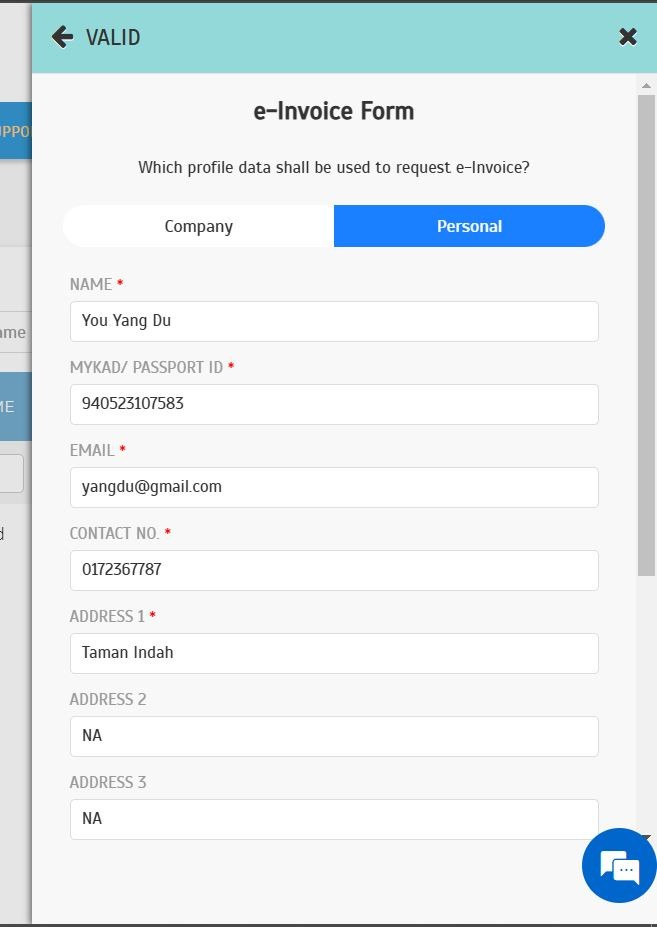657x927 pixels.
Task: Click the partially visible ME button at left
Action: [15, 407]
